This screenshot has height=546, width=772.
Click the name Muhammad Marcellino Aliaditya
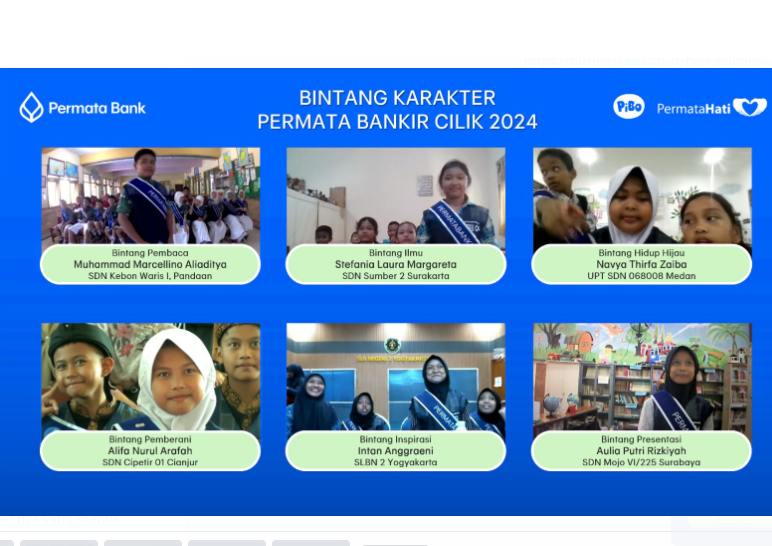tap(150, 264)
